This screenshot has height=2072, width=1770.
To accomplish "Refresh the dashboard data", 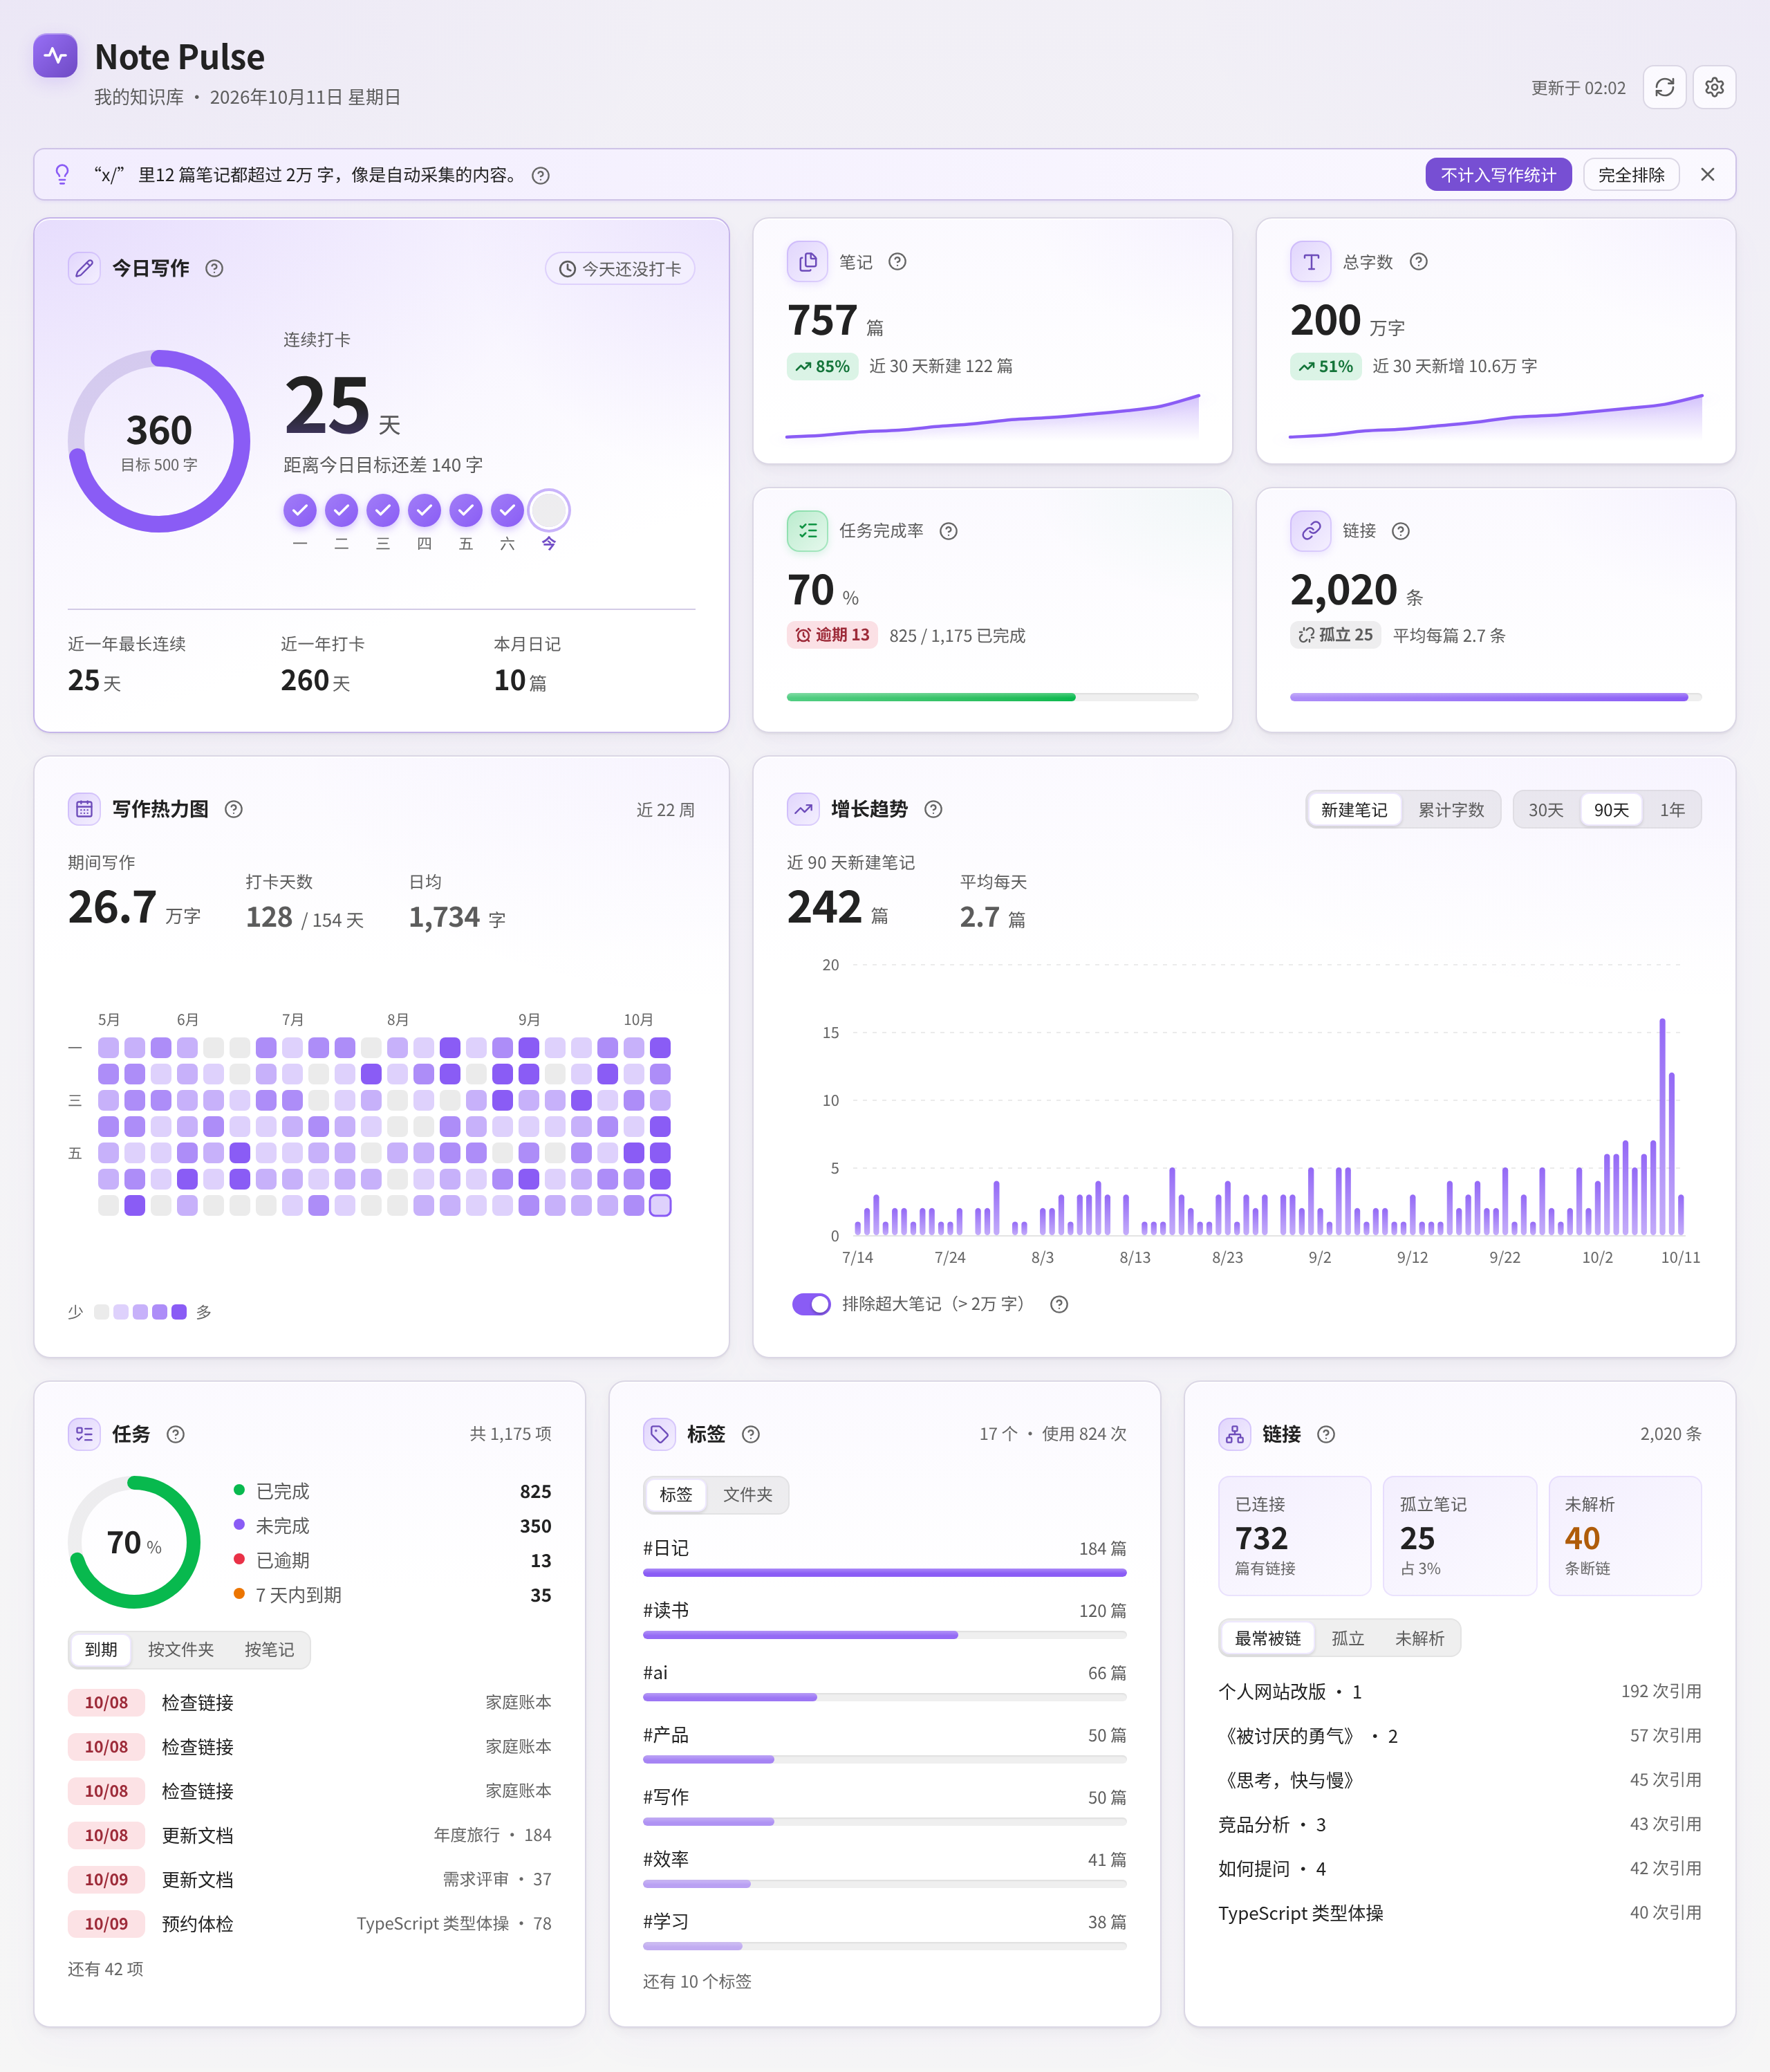I will (1664, 88).
